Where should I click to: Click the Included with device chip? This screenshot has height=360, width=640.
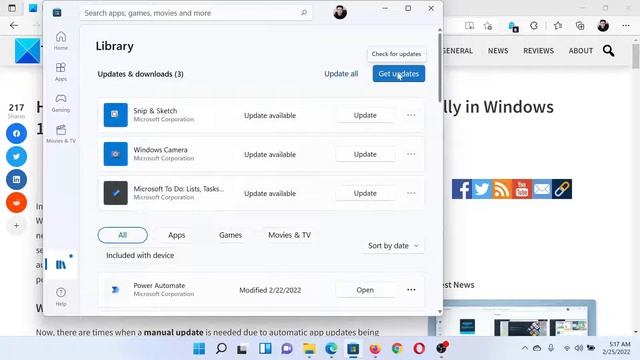click(x=140, y=255)
